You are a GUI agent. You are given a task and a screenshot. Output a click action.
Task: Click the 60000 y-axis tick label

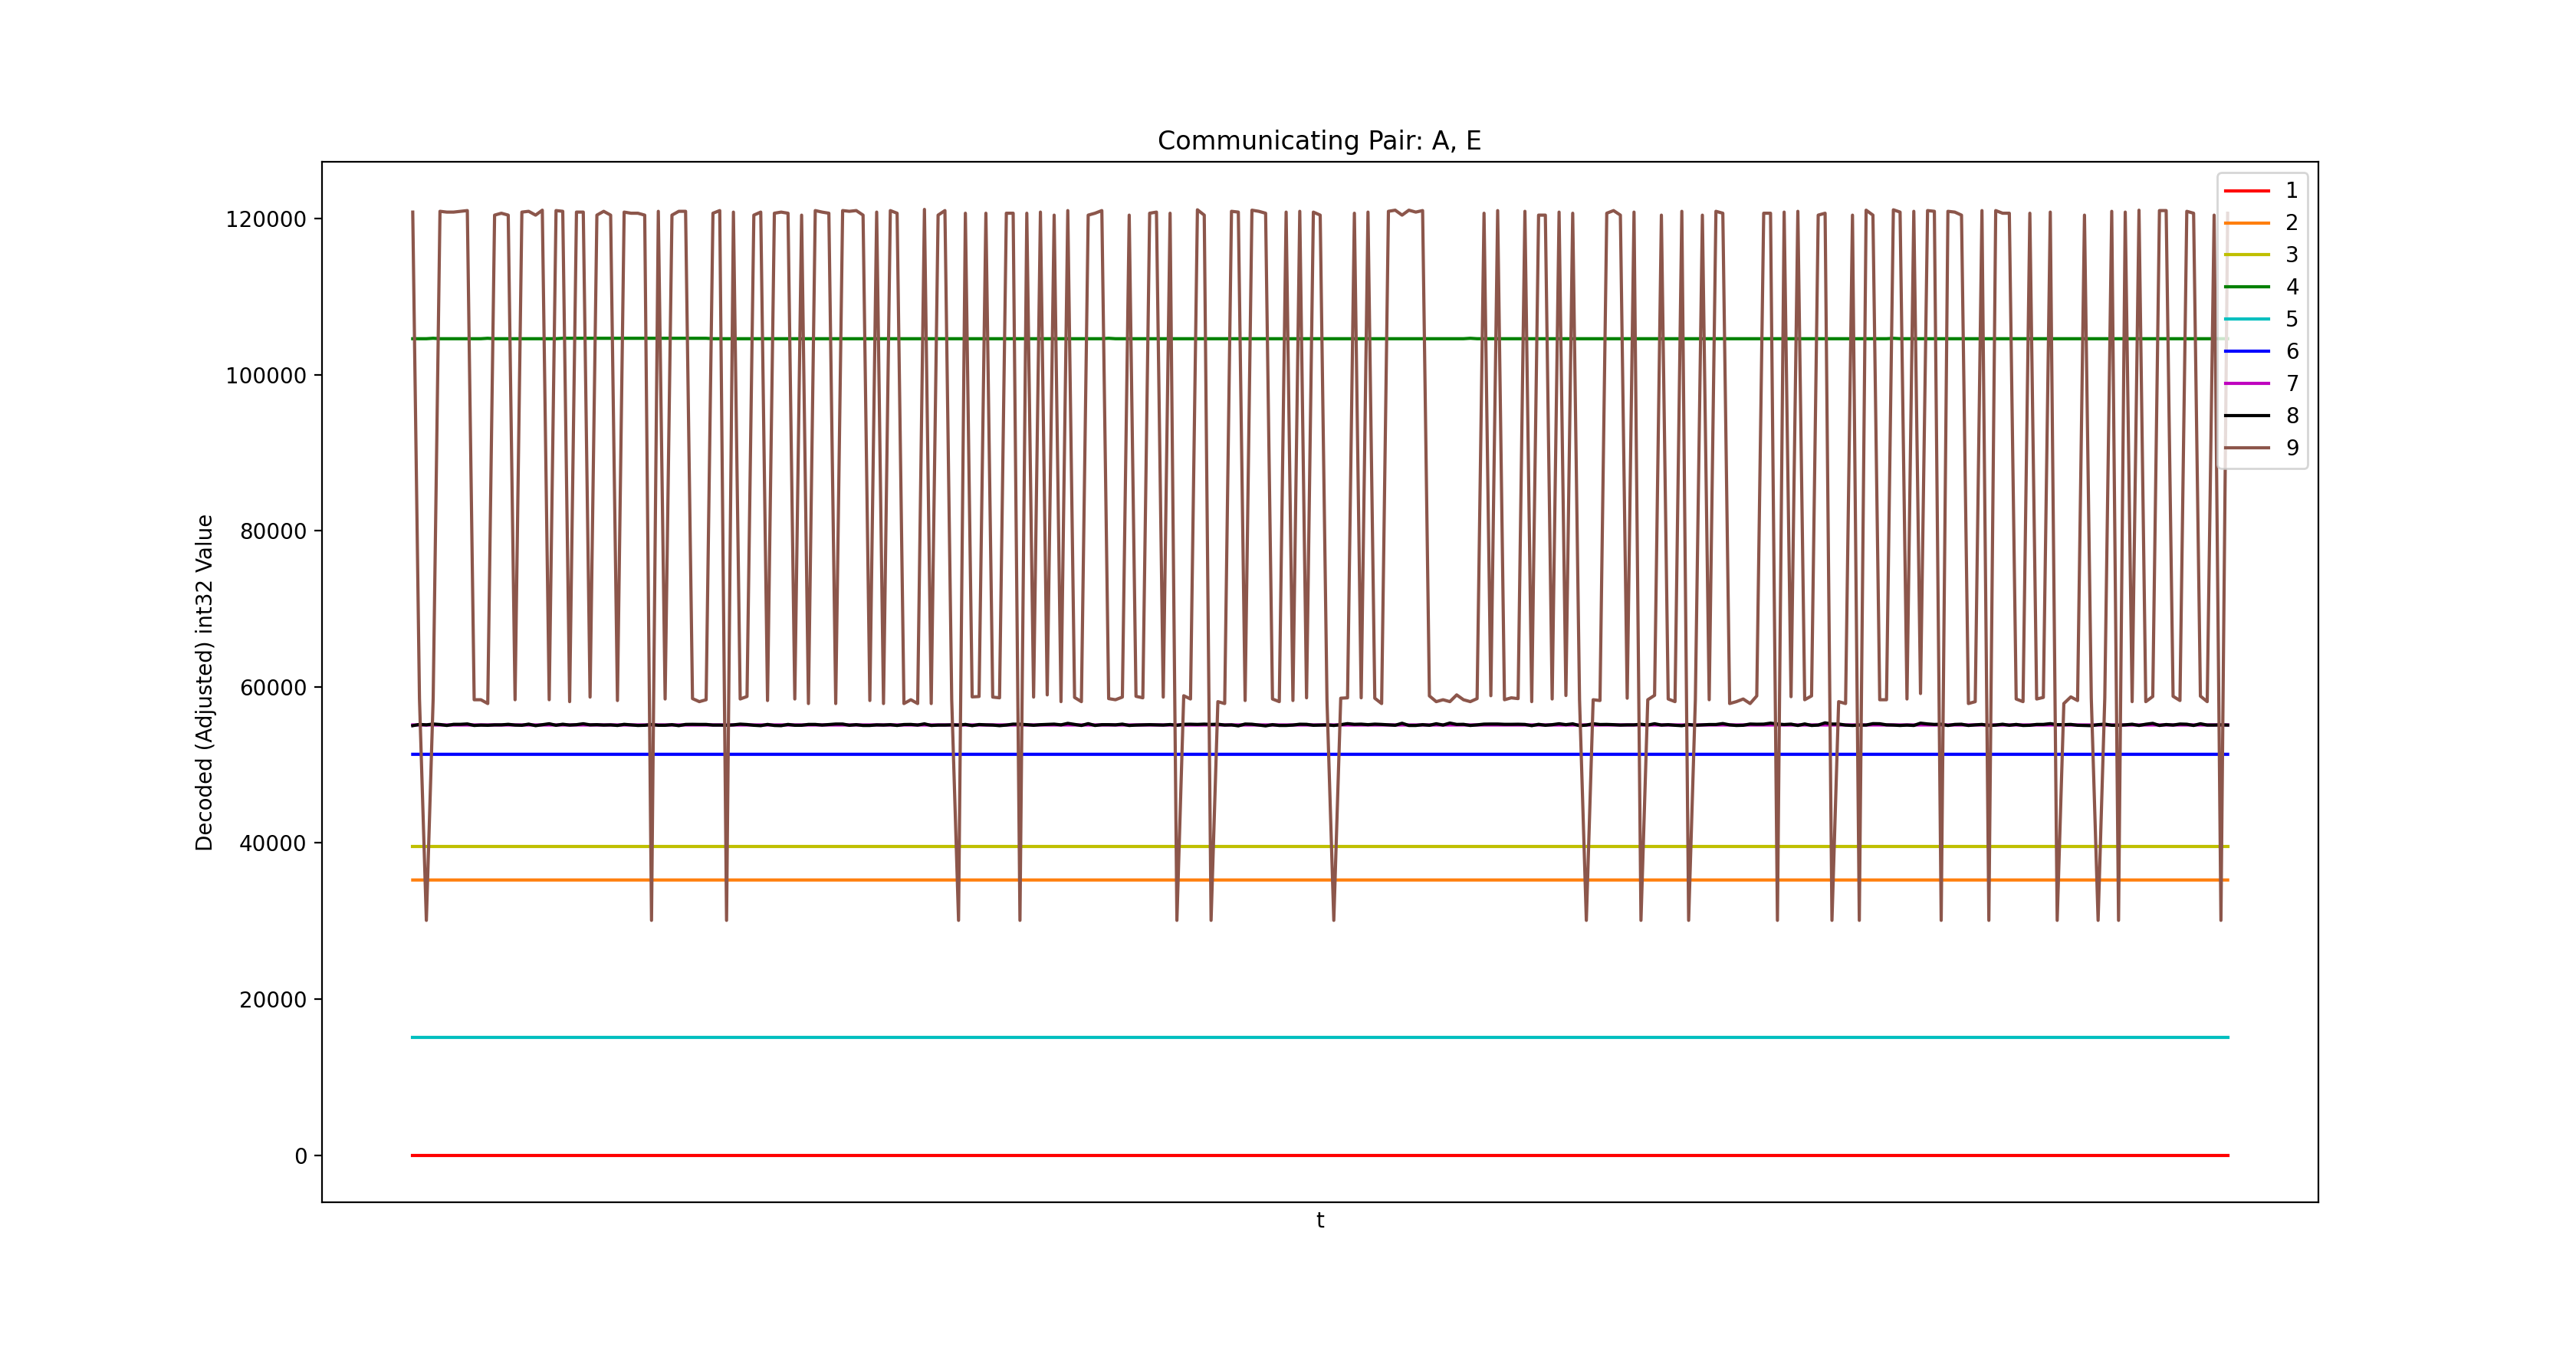pos(272,688)
